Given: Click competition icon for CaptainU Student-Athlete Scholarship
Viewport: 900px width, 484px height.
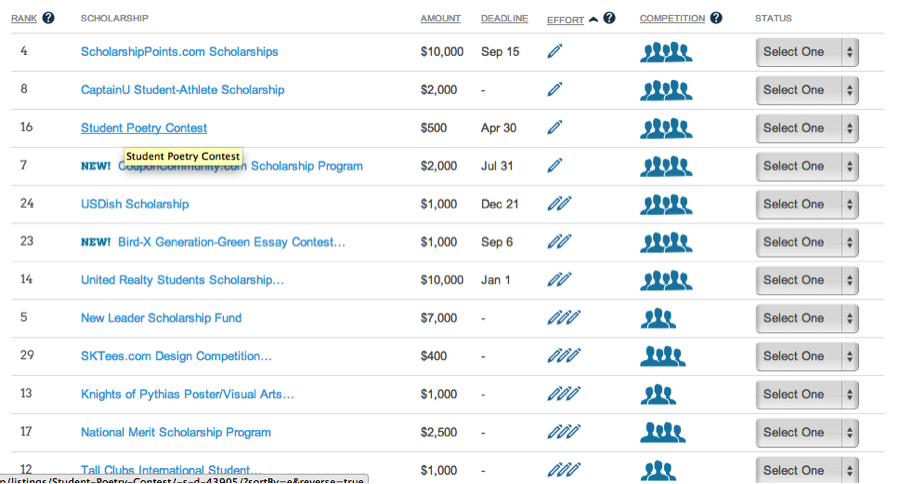Looking at the screenshot, I should click(x=666, y=90).
